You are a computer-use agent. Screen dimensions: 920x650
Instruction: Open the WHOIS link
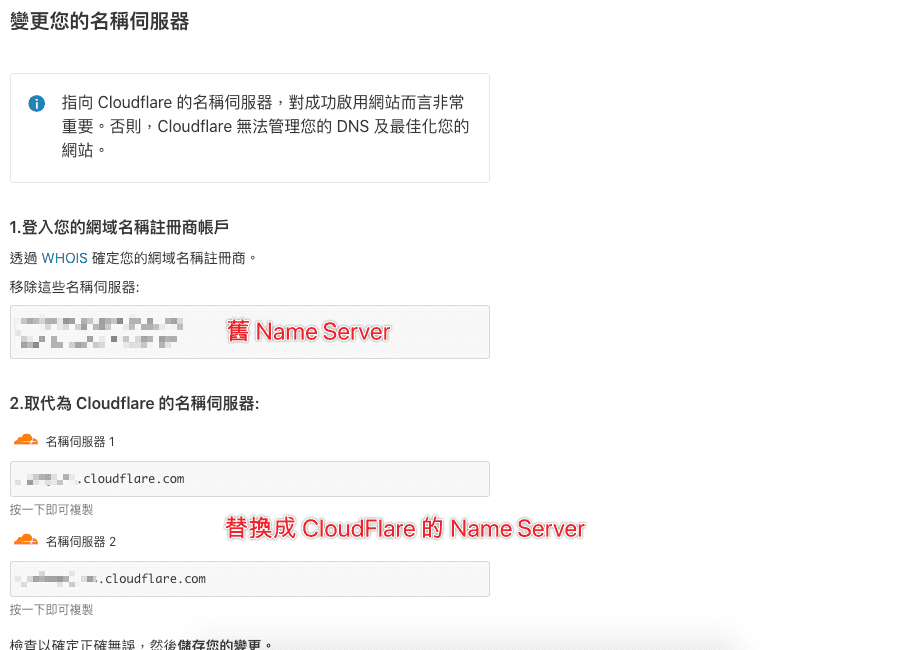tap(65, 258)
